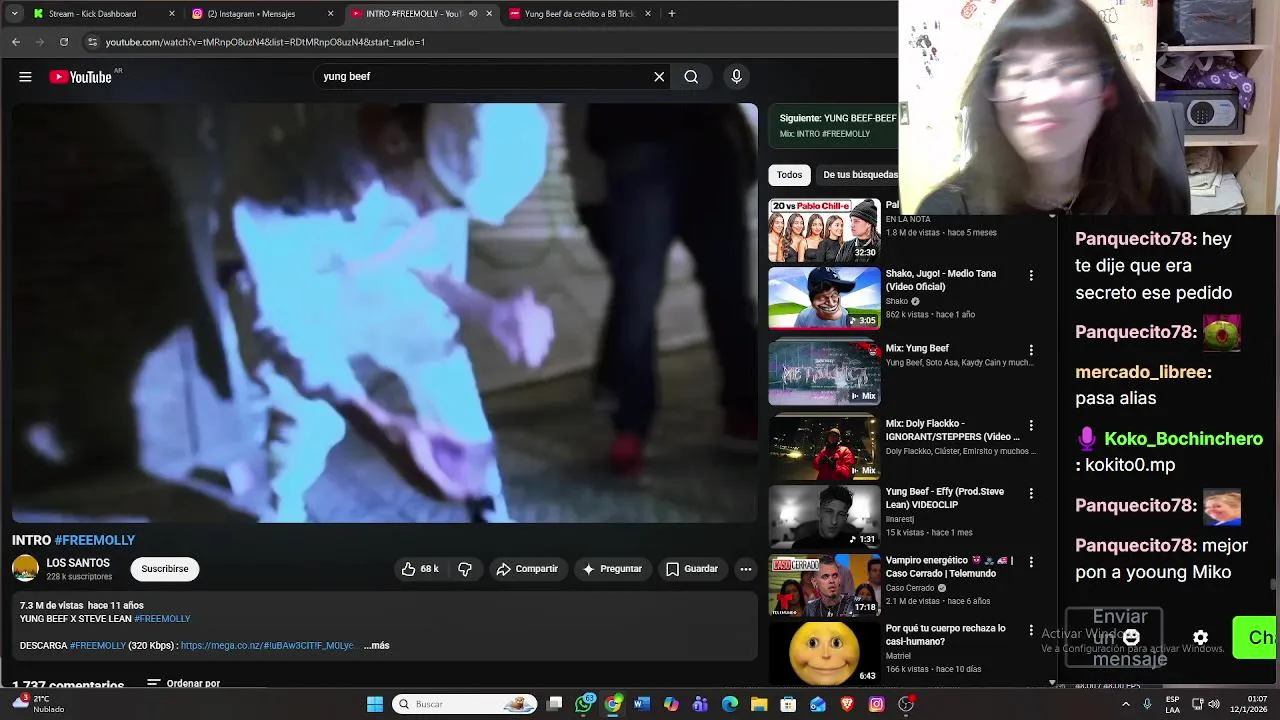Image resolution: width=1280 pixels, height=720 pixels.
Task: Open the tab search dropdown arrow
Action: 14,14
